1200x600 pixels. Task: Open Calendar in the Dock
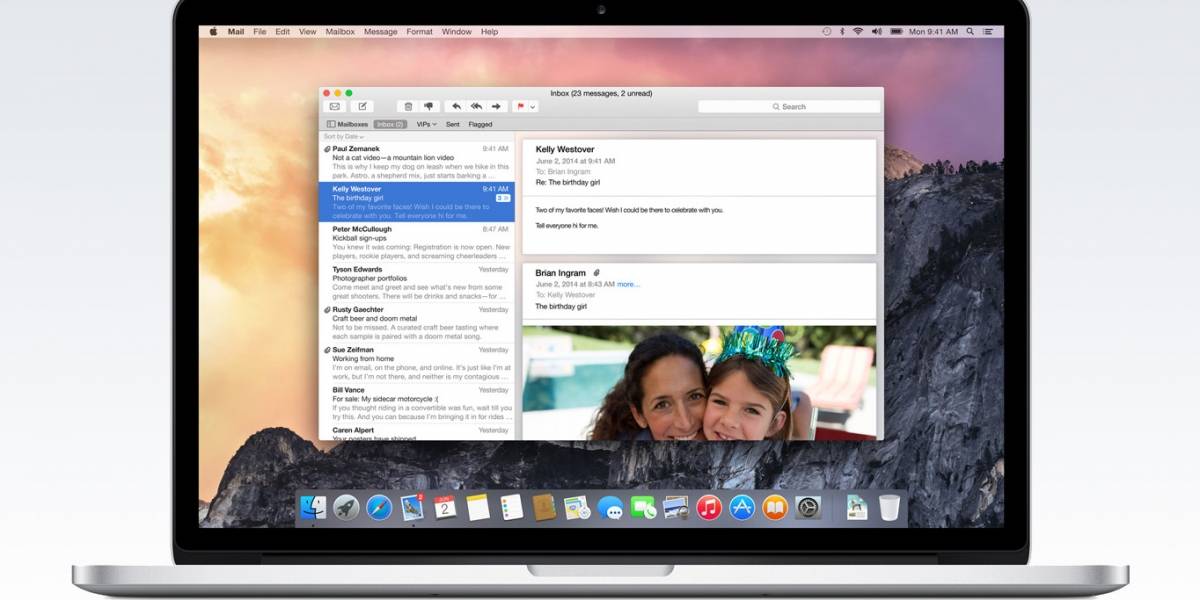click(445, 507)
